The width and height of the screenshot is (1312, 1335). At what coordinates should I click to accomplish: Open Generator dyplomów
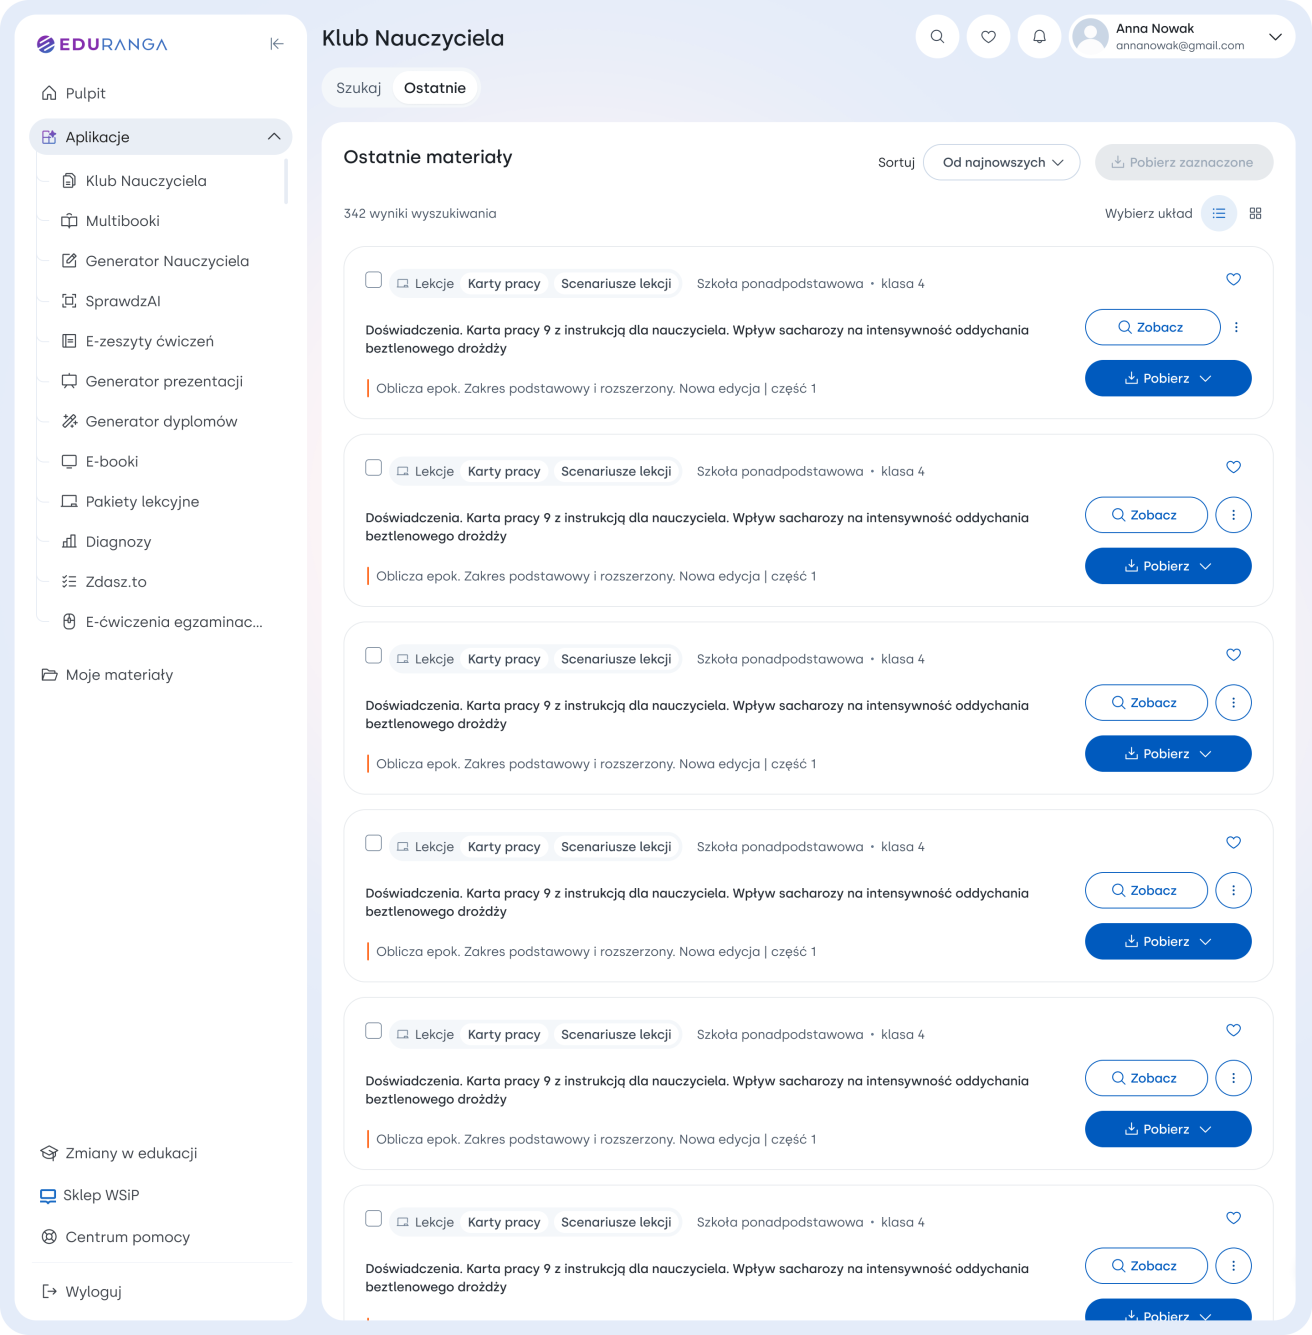pyautogui.click(x=149, y=421)
